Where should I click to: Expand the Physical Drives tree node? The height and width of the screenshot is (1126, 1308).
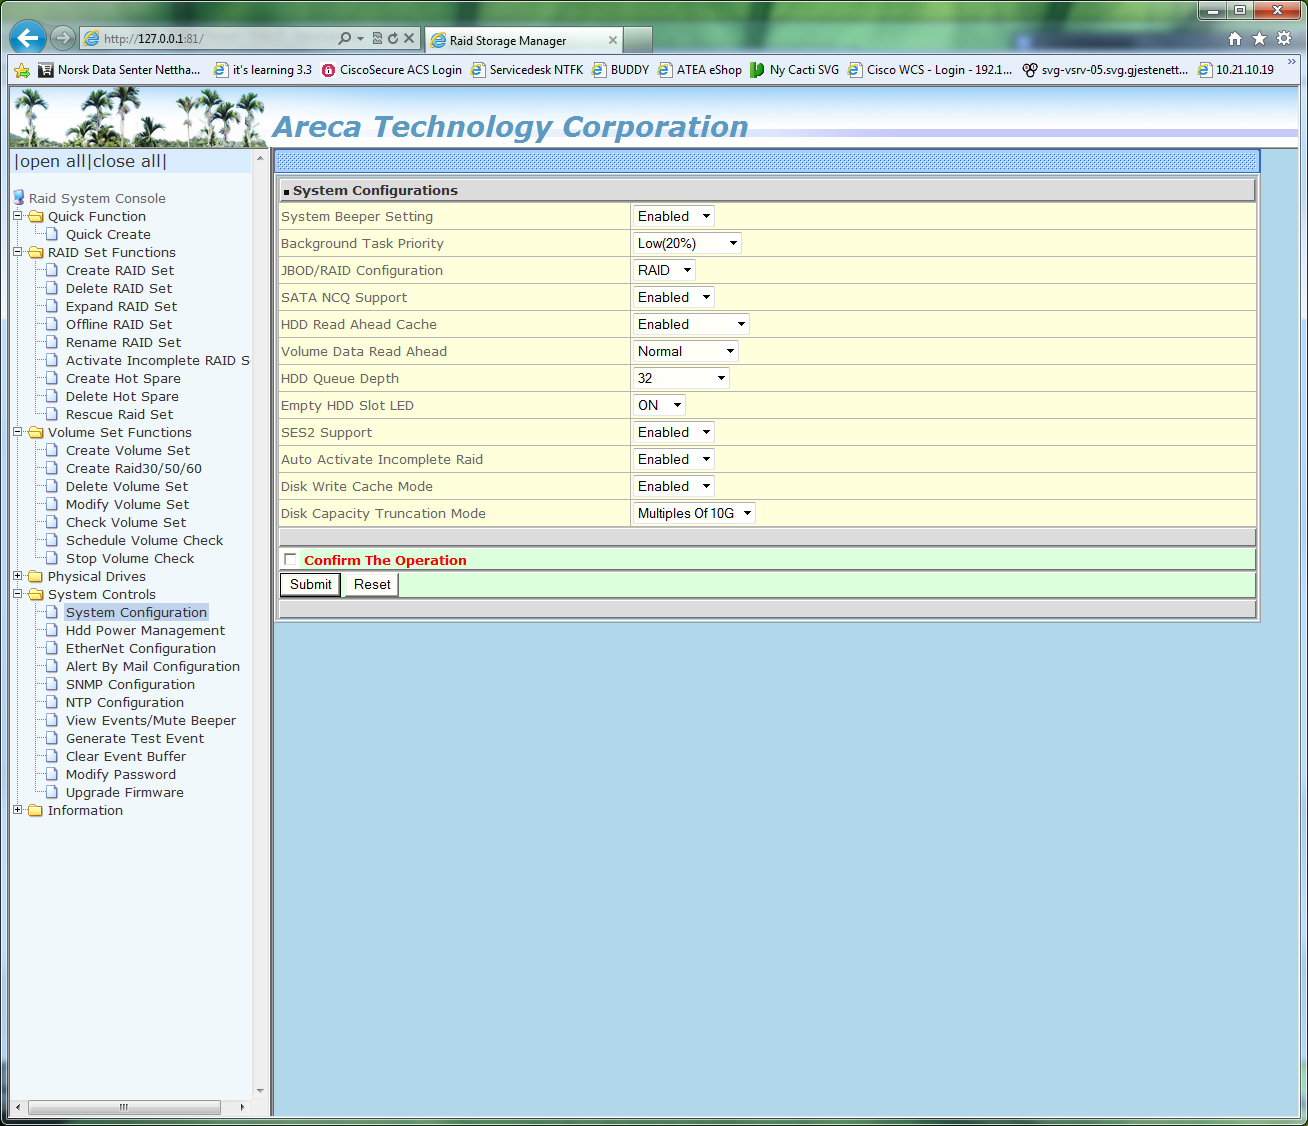pos(18,576)
